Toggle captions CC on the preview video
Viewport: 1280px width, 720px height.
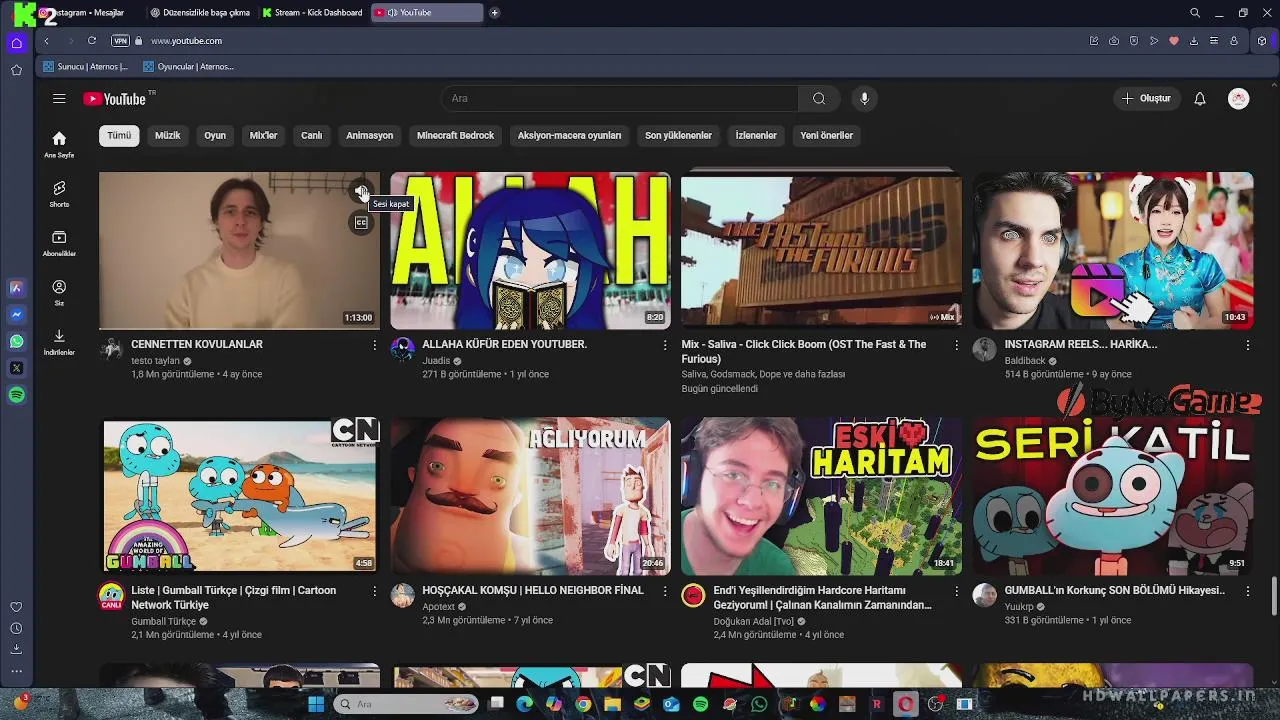[x=361, y=222]
